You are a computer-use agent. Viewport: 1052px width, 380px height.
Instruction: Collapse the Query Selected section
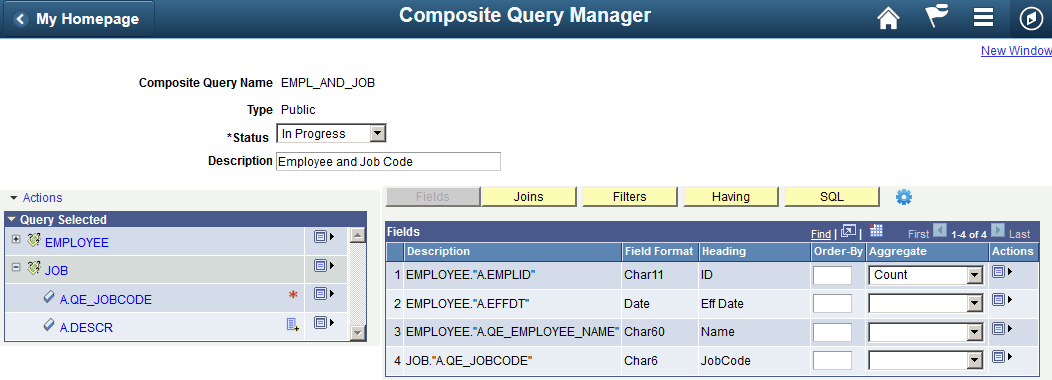click(12, 220)
